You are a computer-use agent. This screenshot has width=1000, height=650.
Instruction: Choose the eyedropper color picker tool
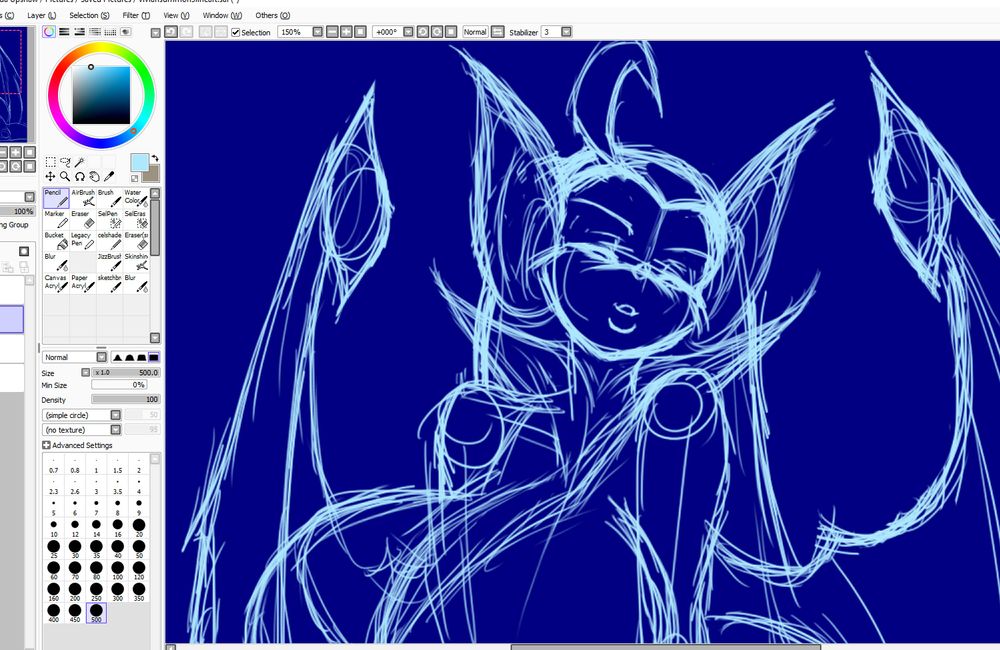point(109,177)
